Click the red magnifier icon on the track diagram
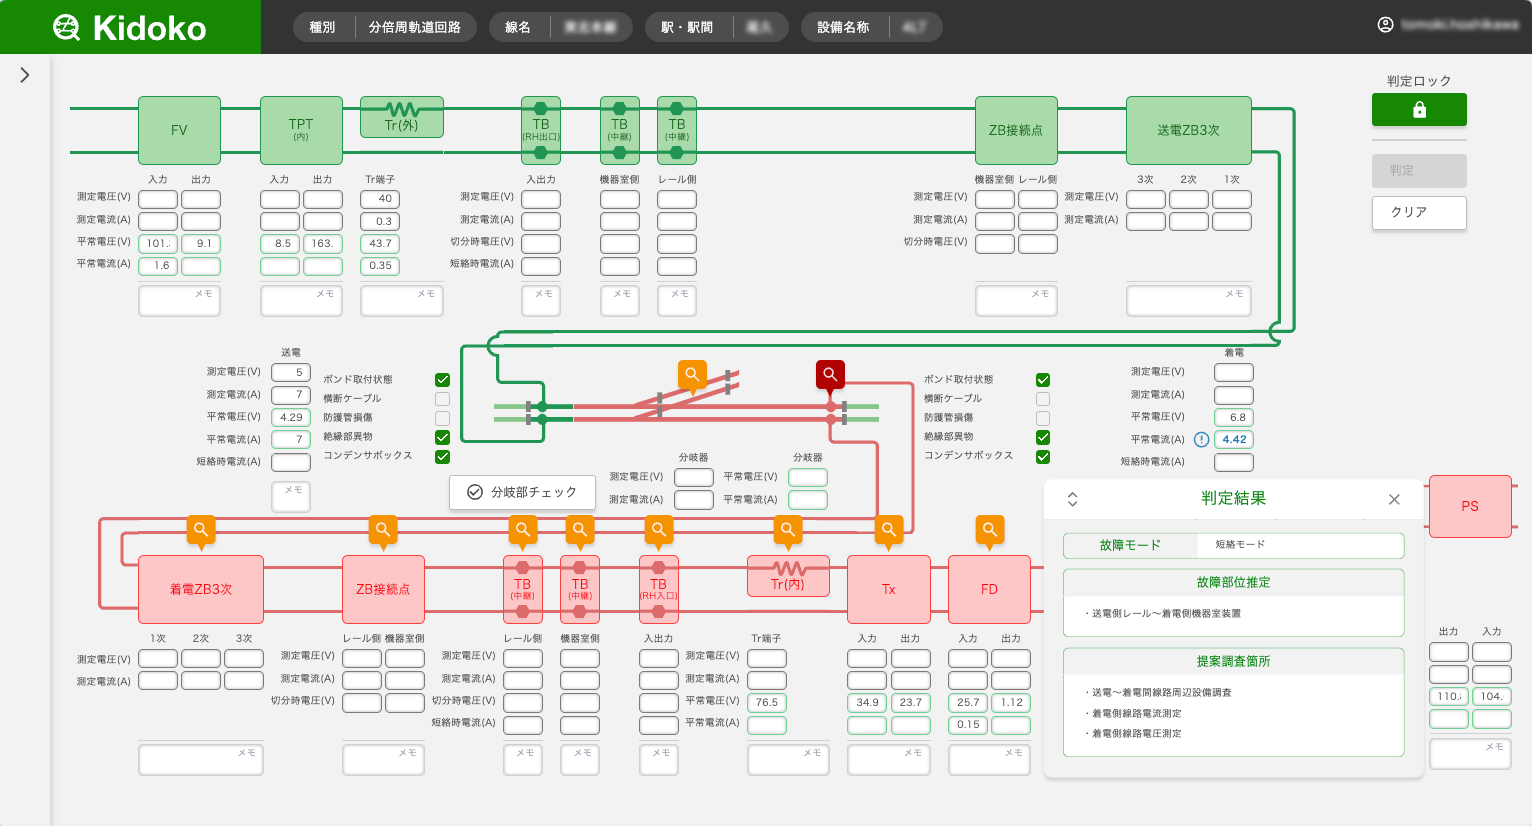 tap(830, 374)
